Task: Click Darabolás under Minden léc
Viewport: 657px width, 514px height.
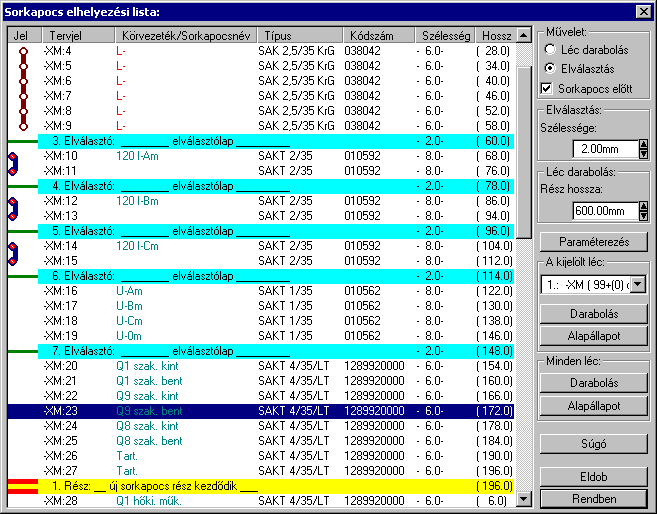Action: pyautogui.click(x=594, y=383)
